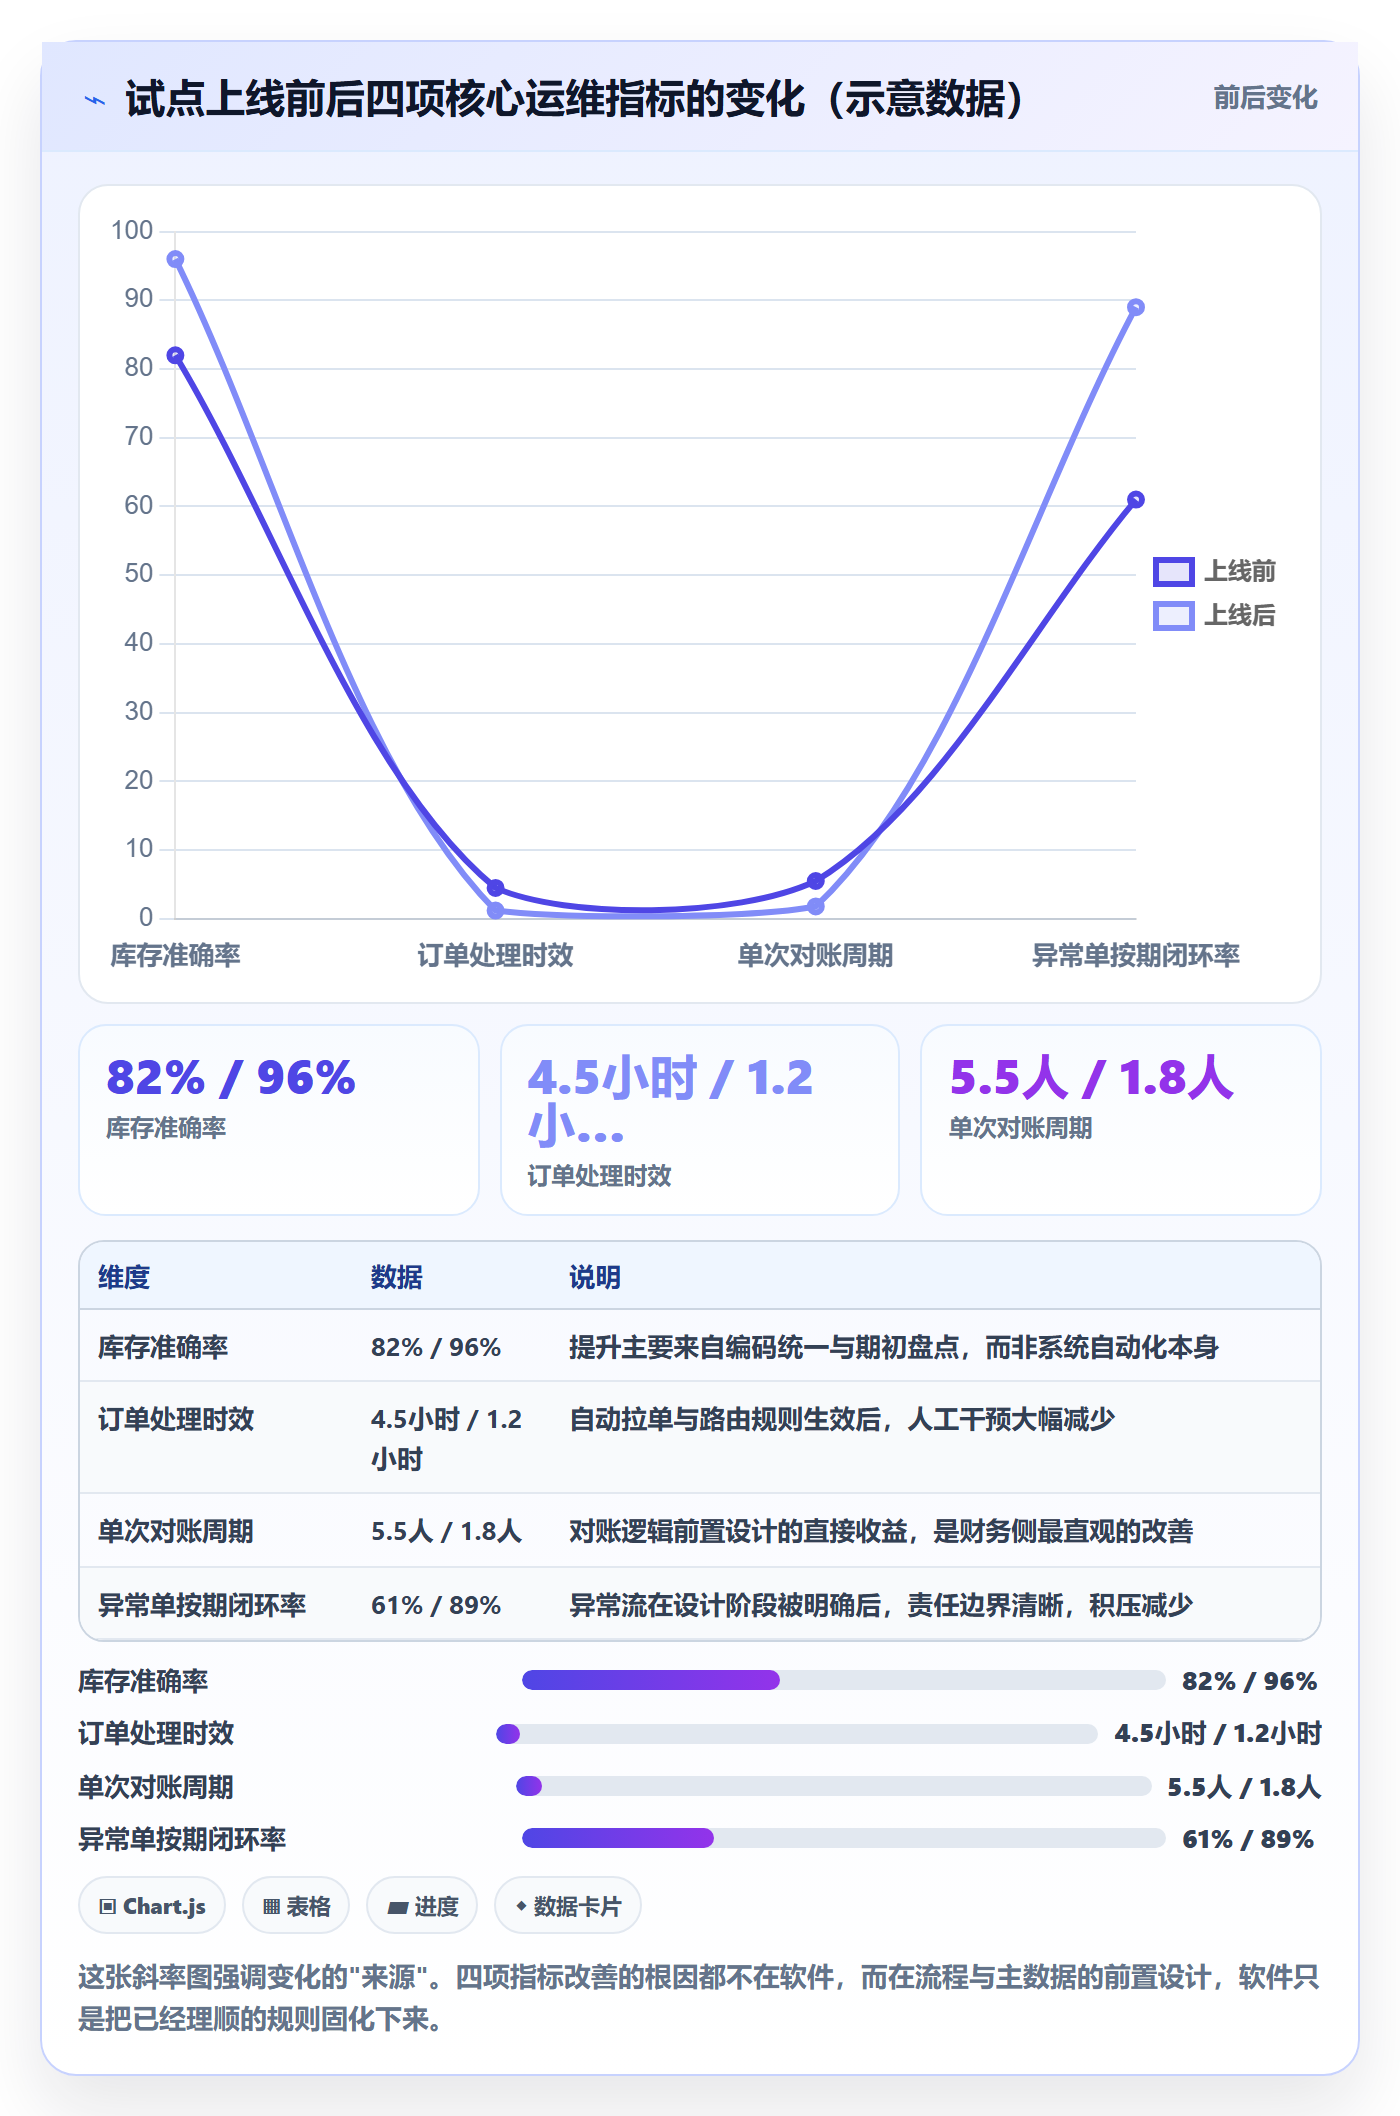Click the 数据卡片 tag
This screenshot has width=1400, height=2116.
click(568, 1906)
